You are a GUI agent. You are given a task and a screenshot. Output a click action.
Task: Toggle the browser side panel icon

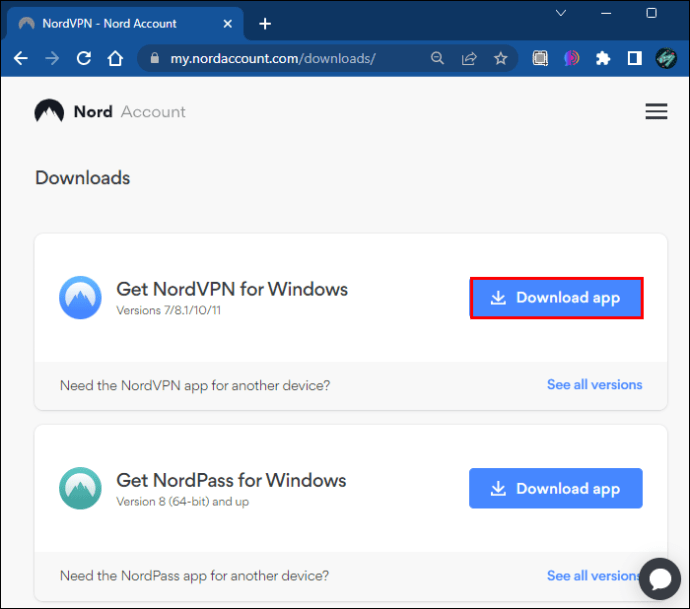[x=635, y=58]
